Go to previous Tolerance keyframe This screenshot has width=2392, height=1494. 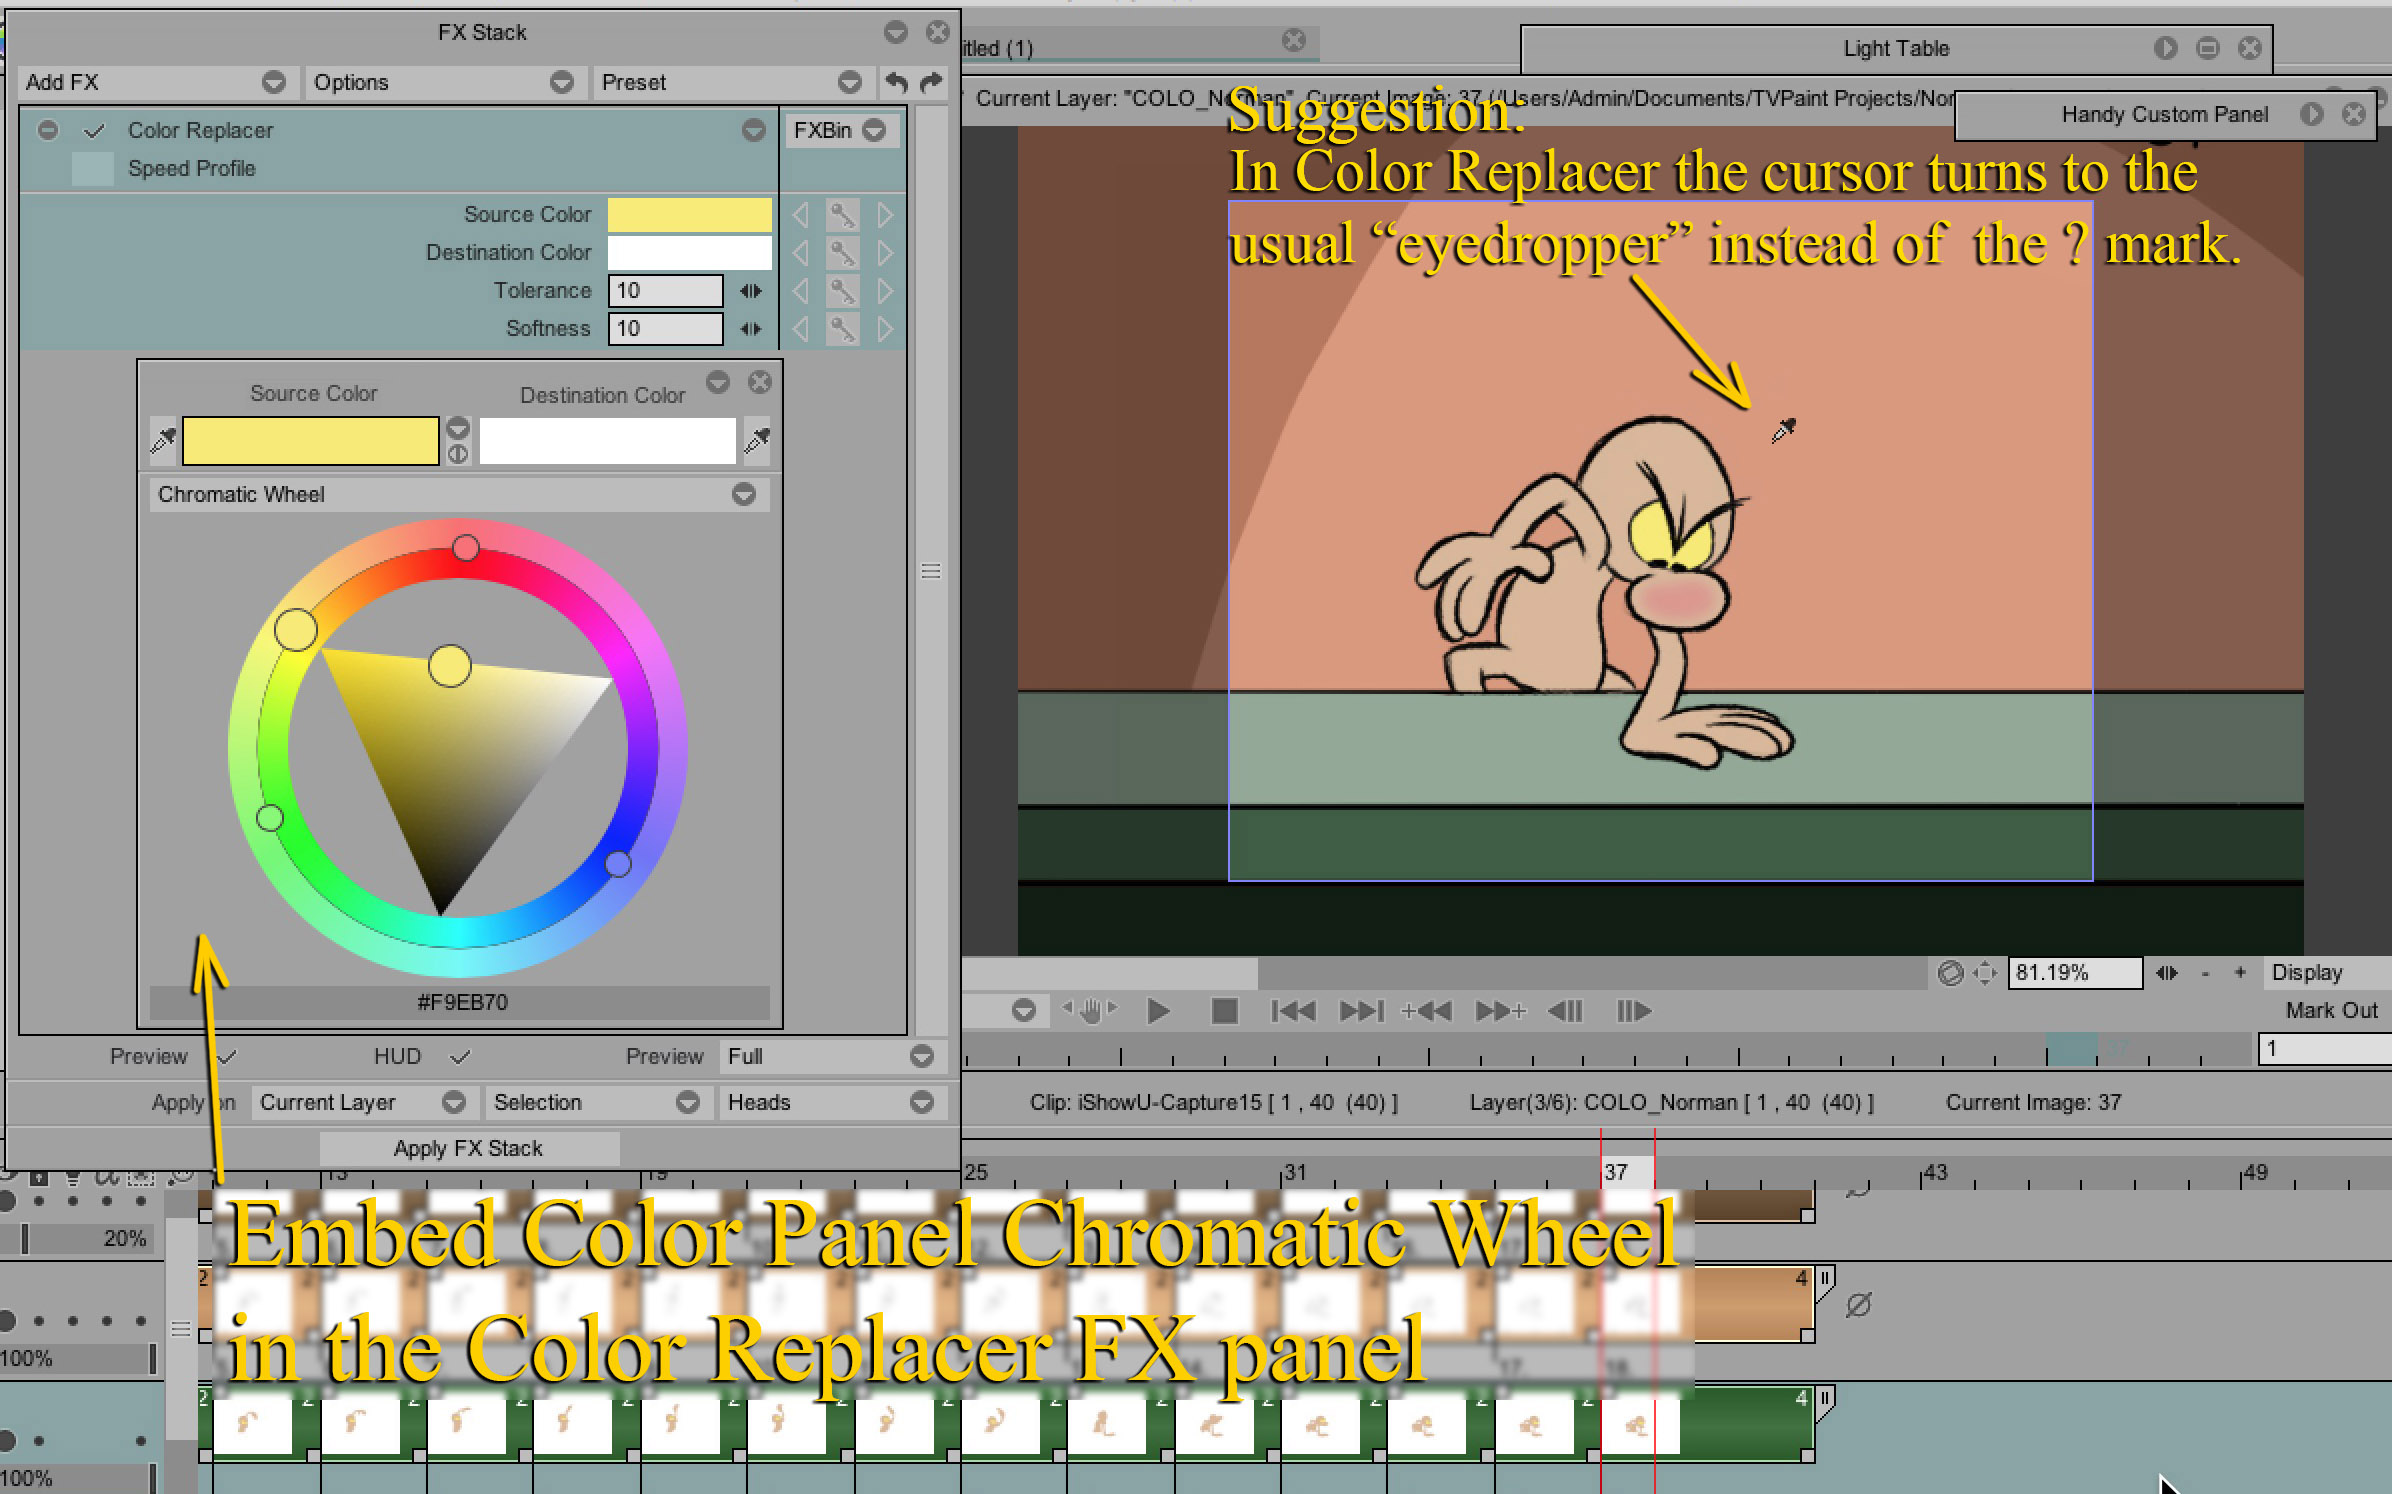(x=800, y=291)
